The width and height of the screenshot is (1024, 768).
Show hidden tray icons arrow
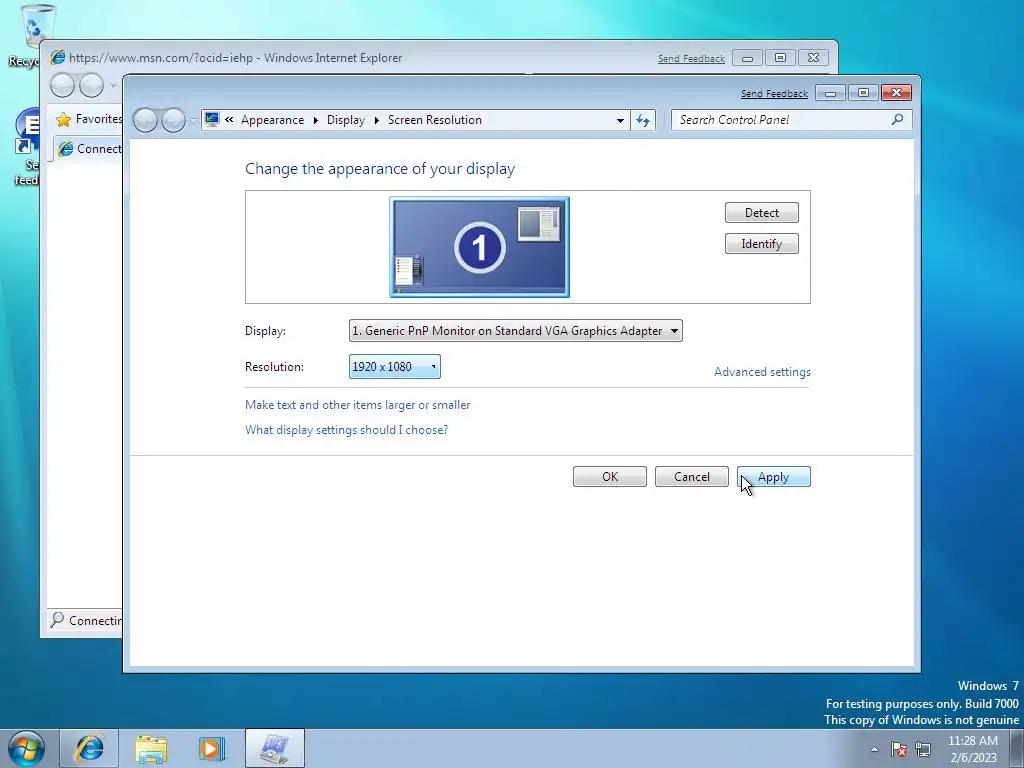[874, 749]
